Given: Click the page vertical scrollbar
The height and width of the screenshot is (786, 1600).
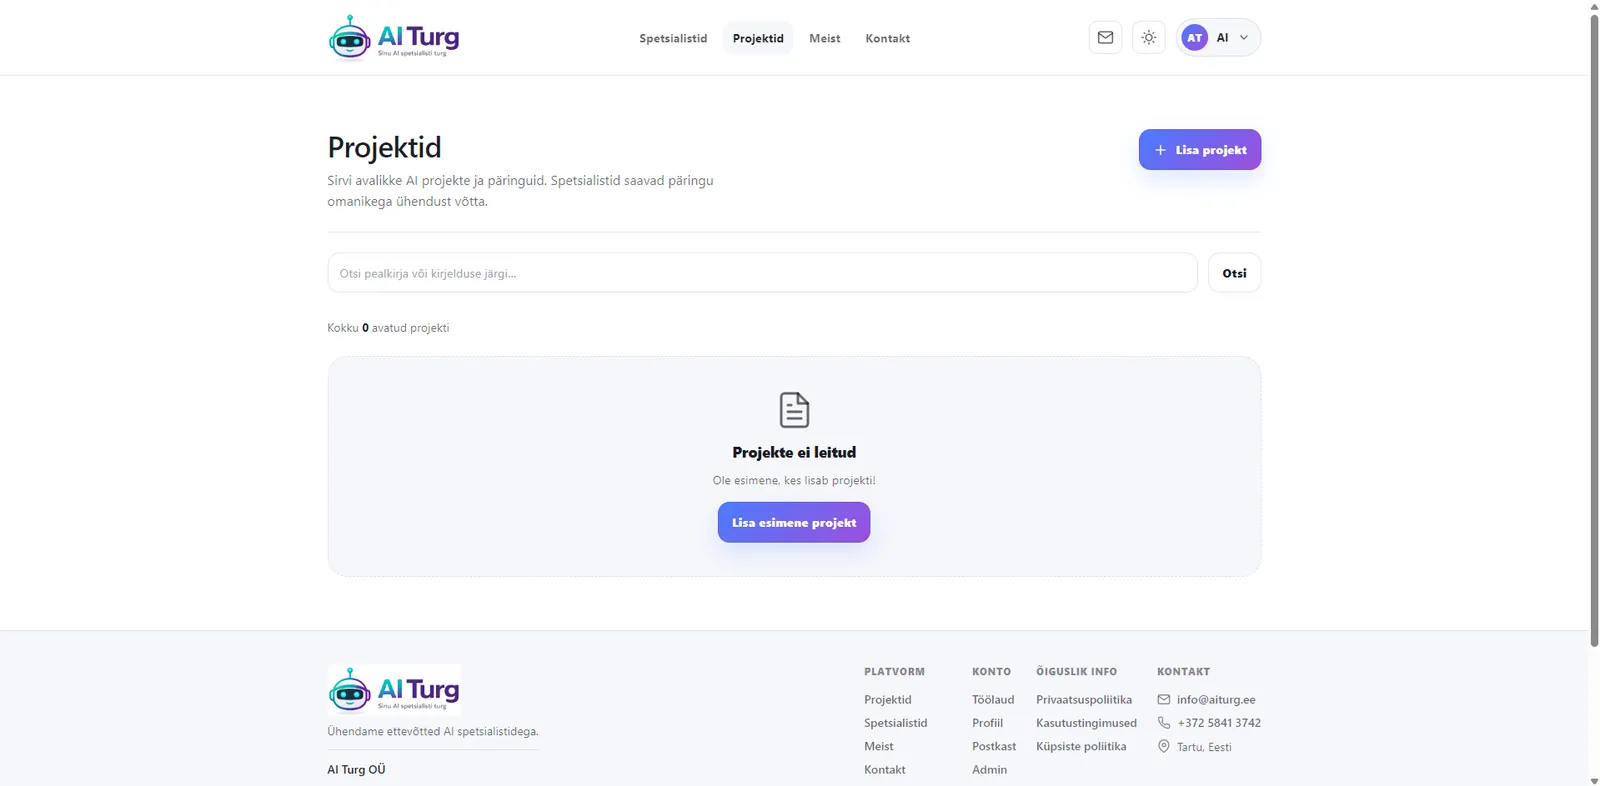Looking at the screenshot, I should click(x=1594, y=330).
